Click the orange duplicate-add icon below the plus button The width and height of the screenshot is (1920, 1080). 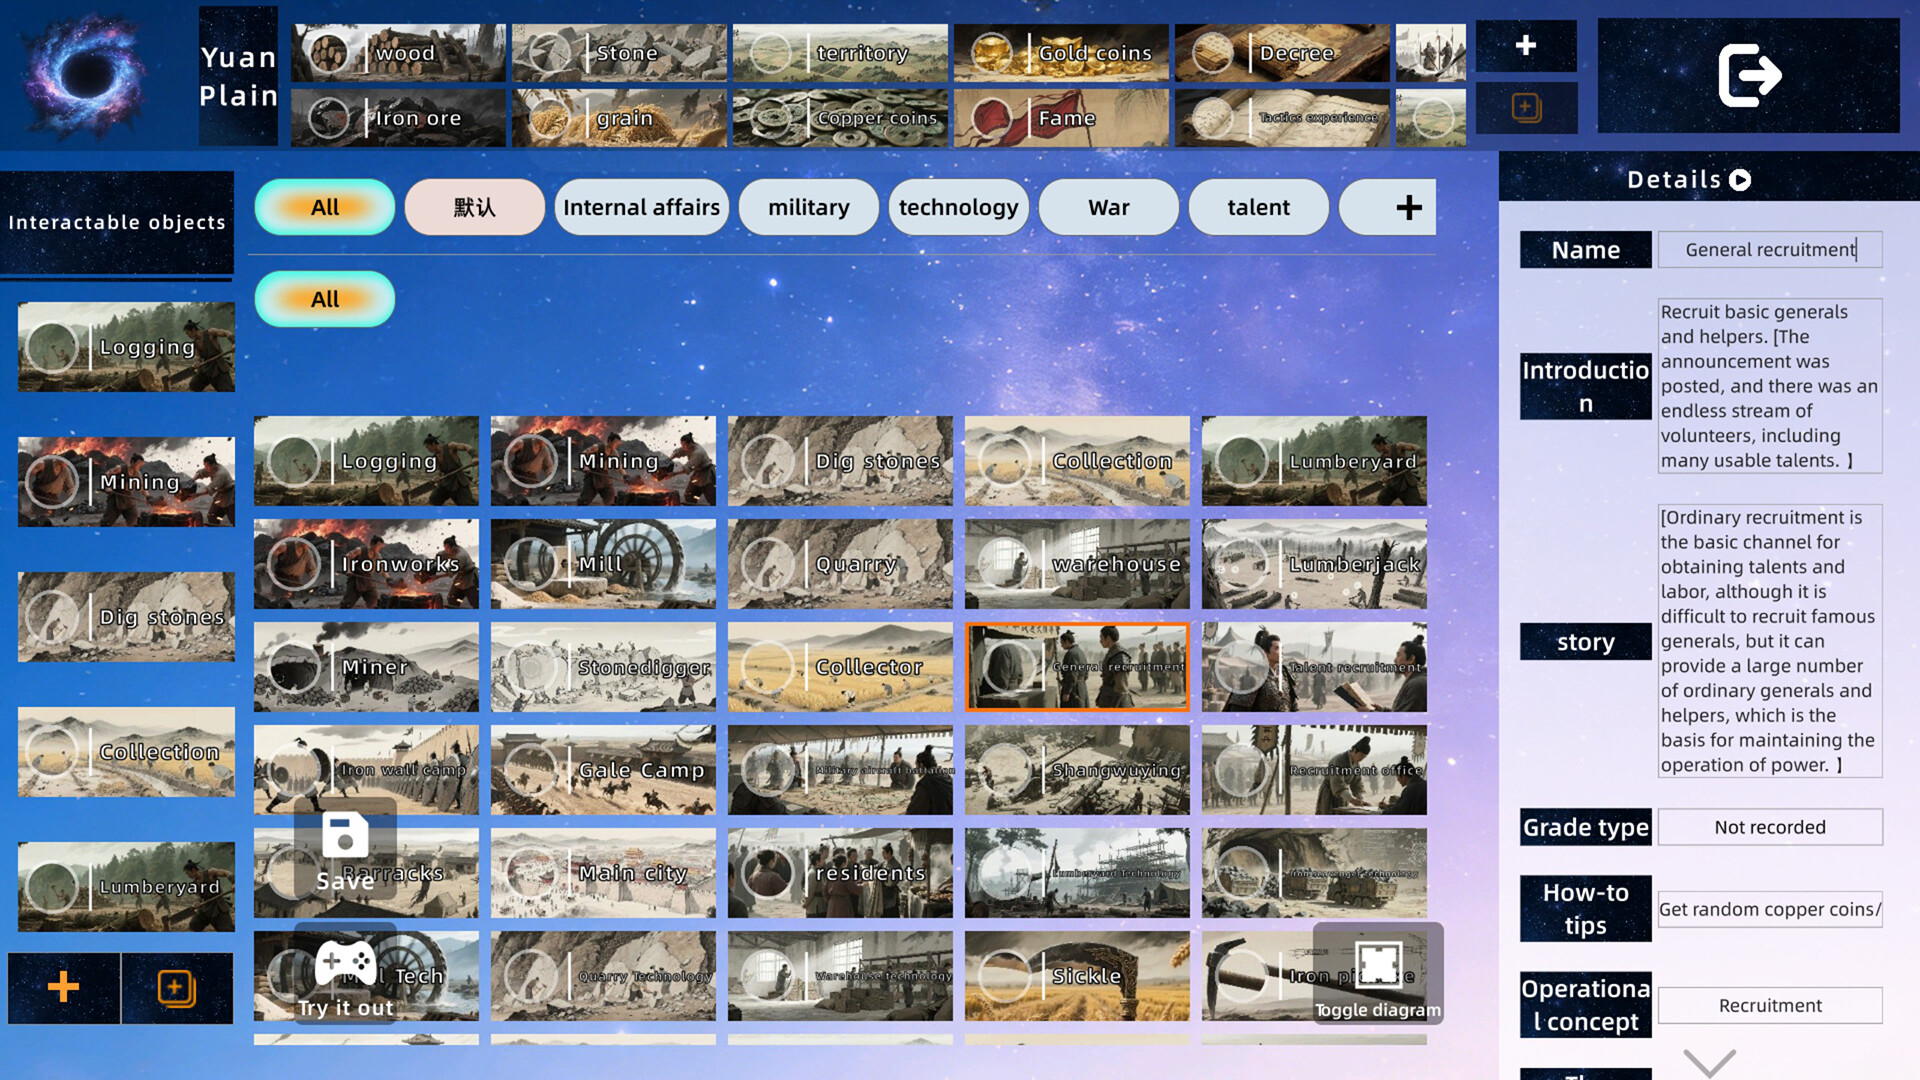(x=1525, y=108)
